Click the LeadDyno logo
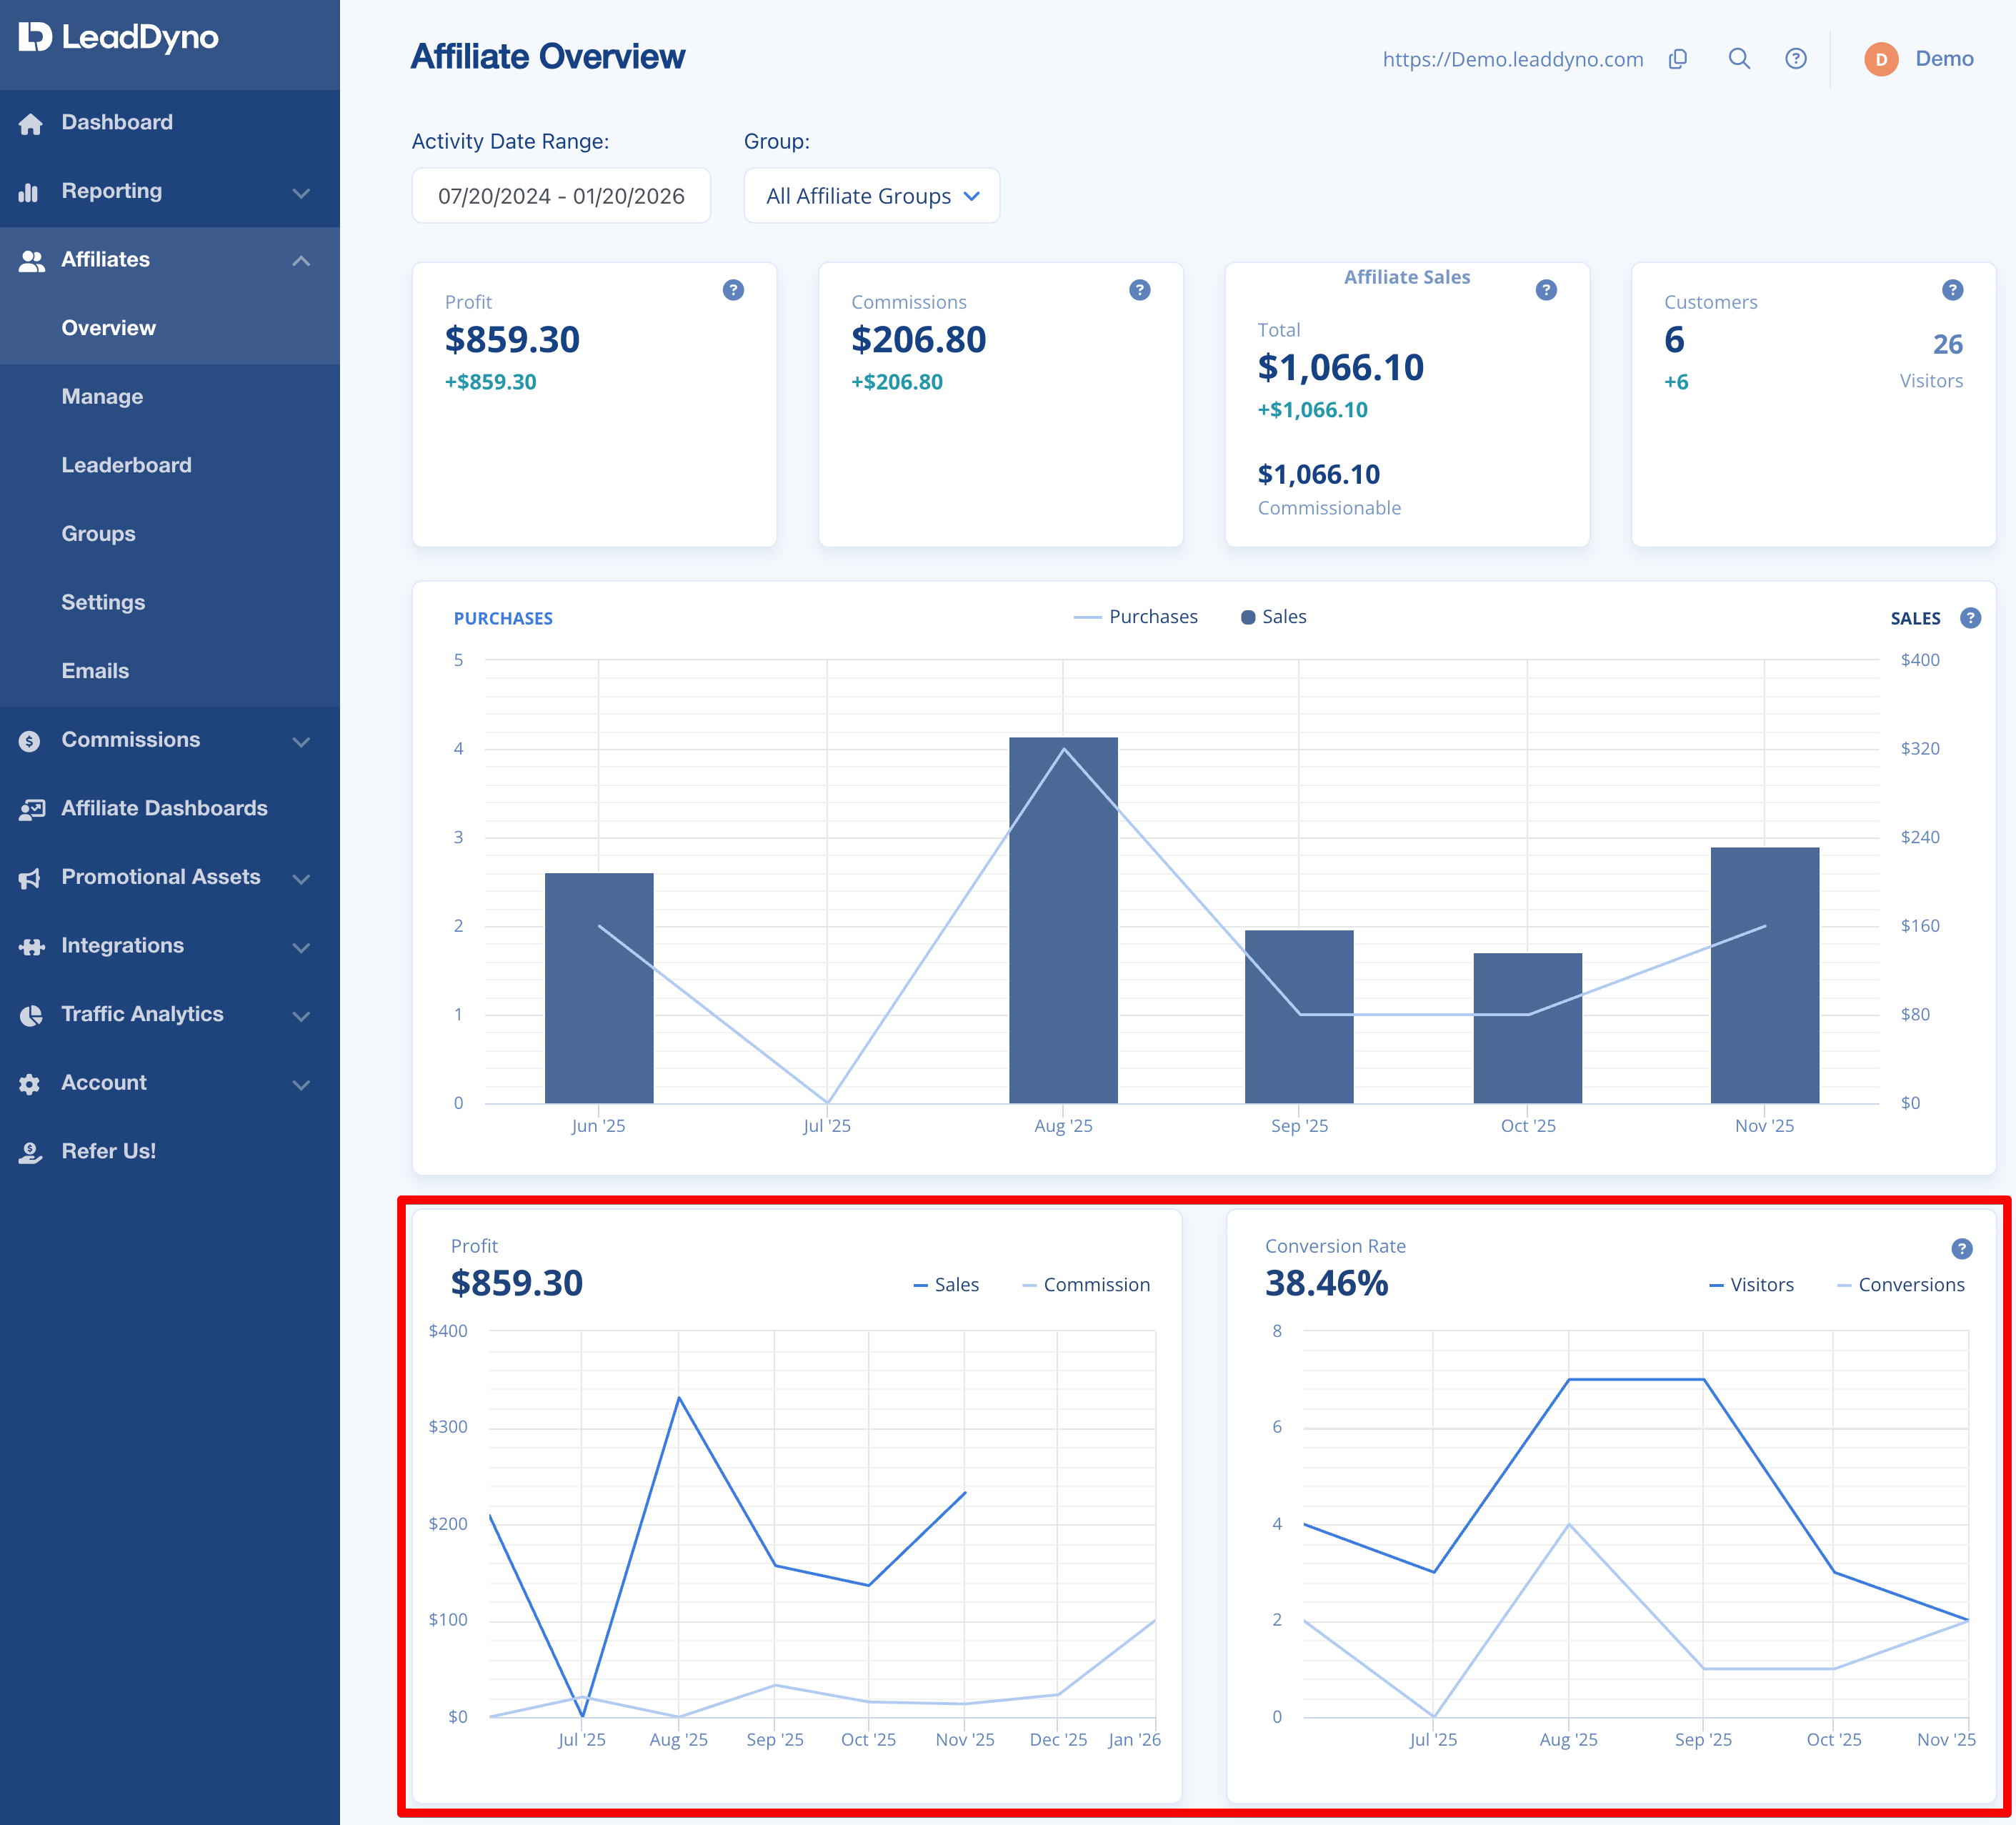2016x1825 pixels. pos(118,37)
